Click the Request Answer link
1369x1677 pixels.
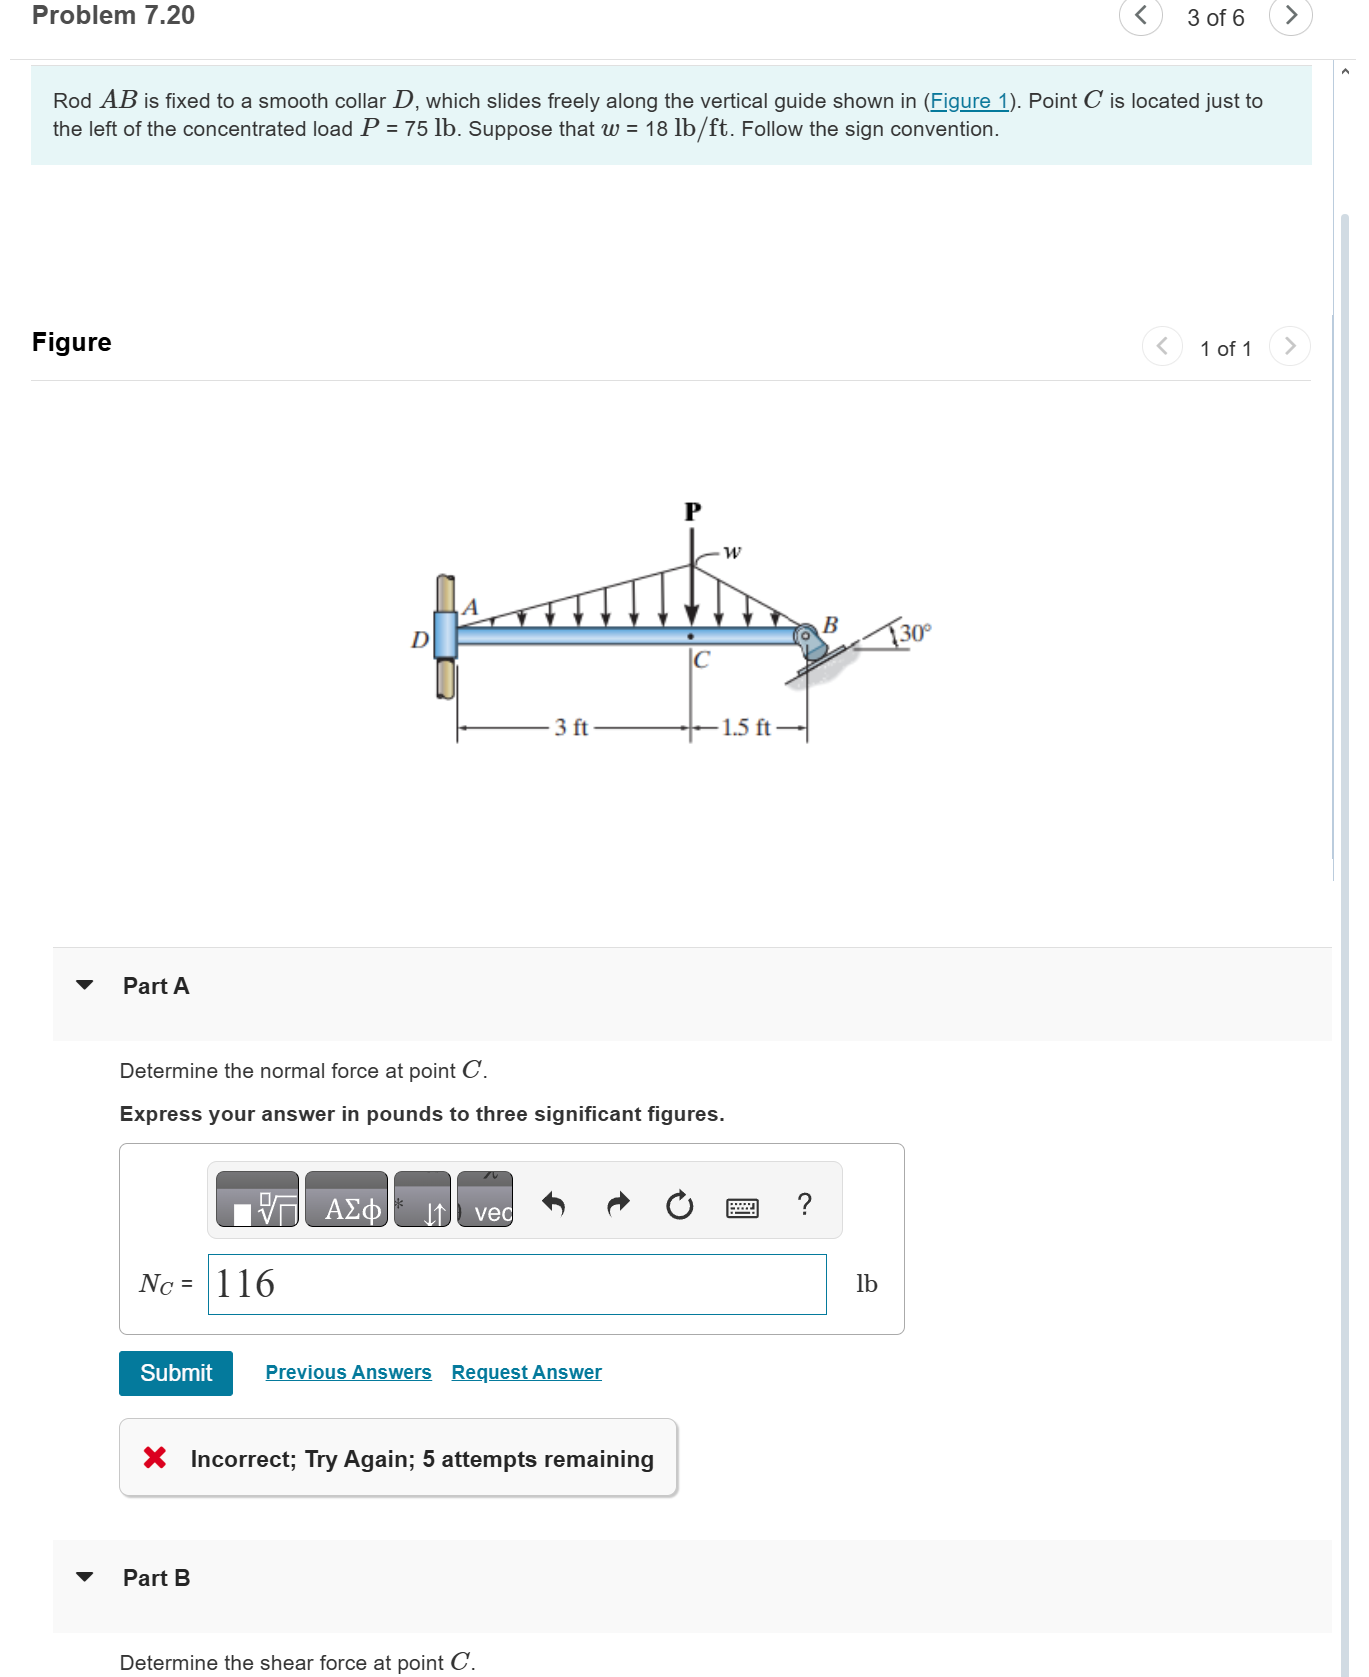point(526,1372)
